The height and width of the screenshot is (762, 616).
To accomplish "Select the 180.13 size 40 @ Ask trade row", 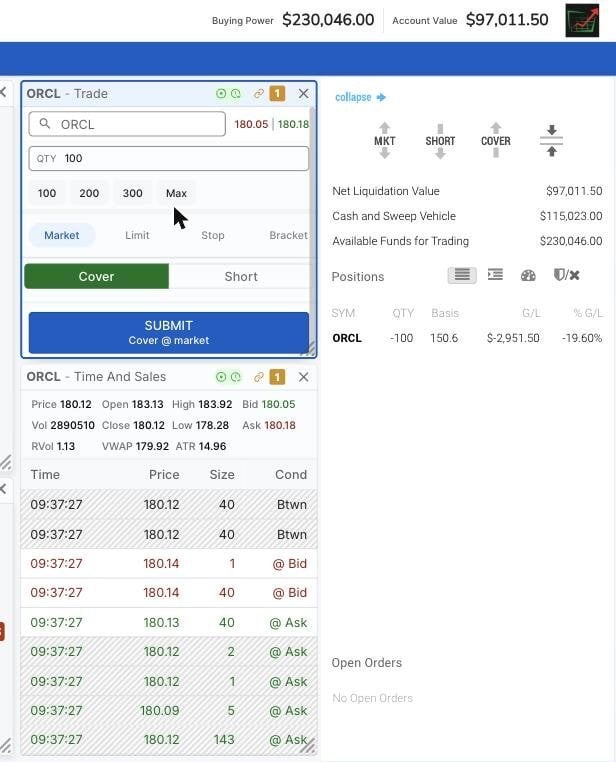I will click(169, 623).
